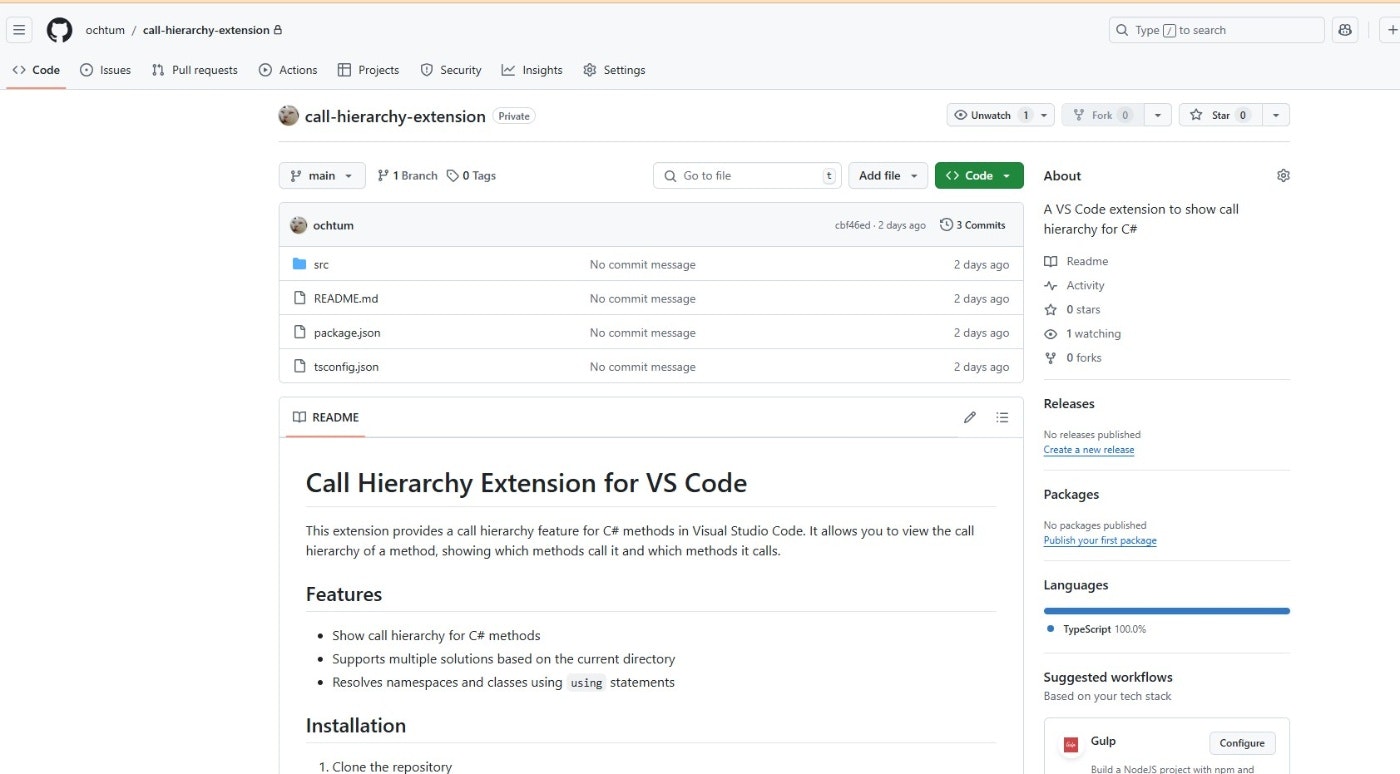The image size is (1400, 774).
Task: Open the green Code dropdown
Action: 979,175
